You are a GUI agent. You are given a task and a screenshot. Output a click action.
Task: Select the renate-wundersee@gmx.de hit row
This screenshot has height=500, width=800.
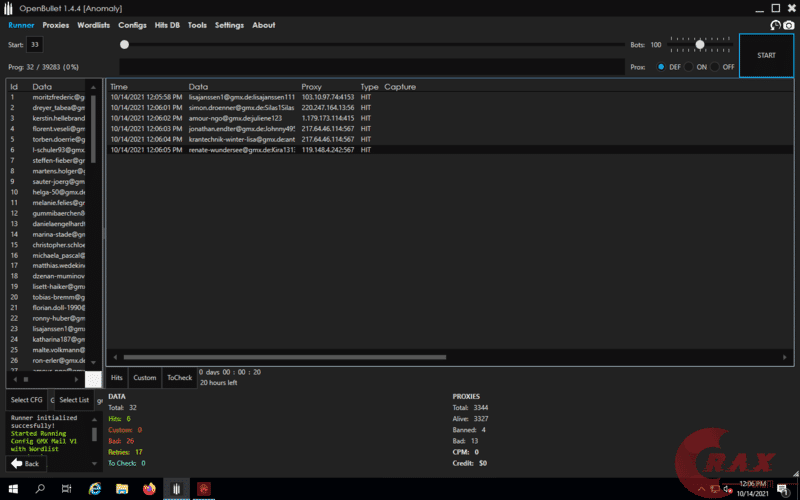pos(449,149)
